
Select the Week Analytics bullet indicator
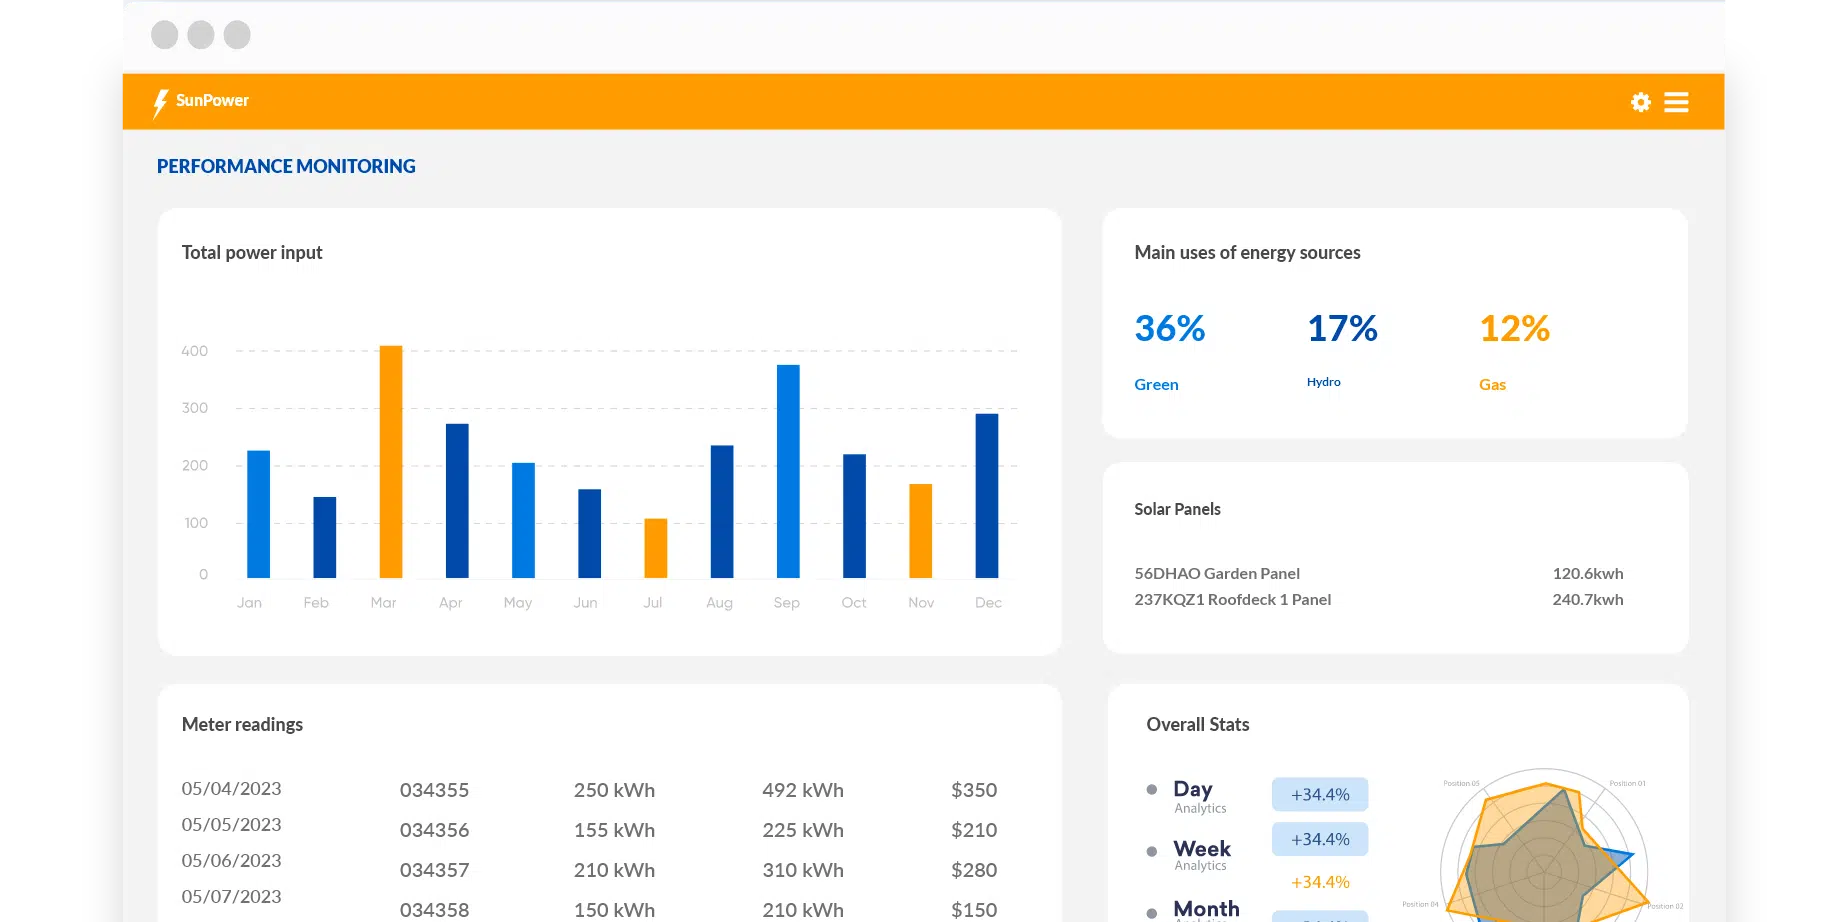[1150, 852]
